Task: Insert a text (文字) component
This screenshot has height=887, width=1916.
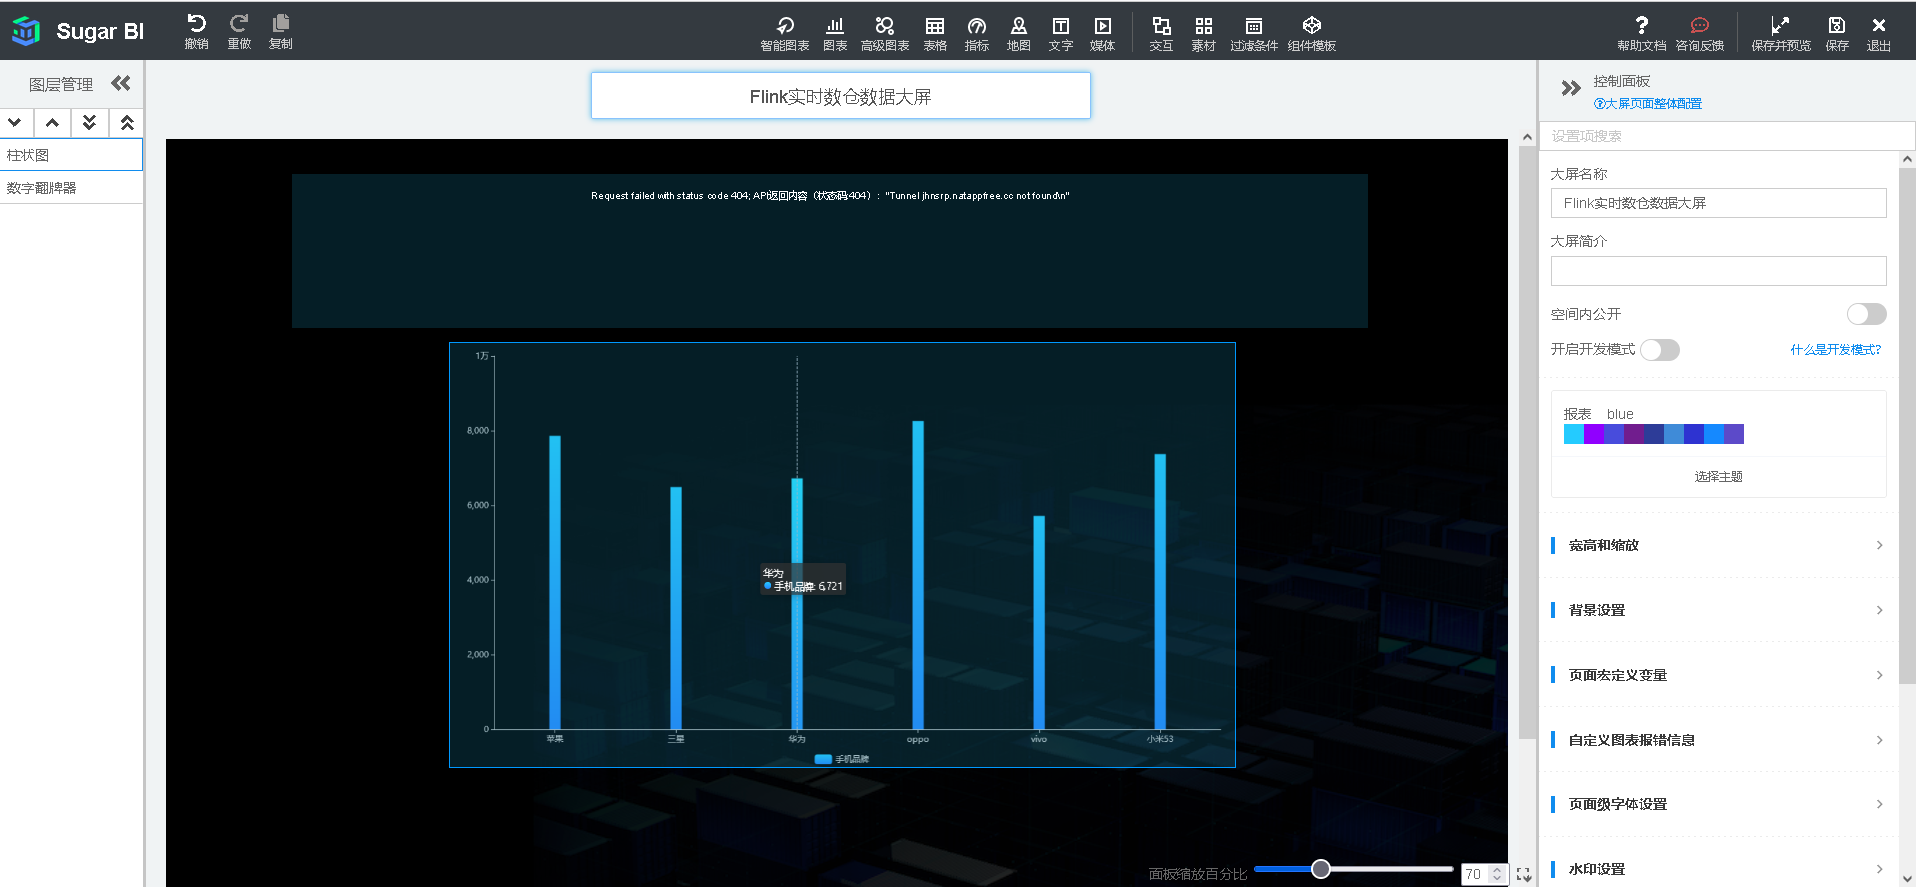Action: (1061, 33)
